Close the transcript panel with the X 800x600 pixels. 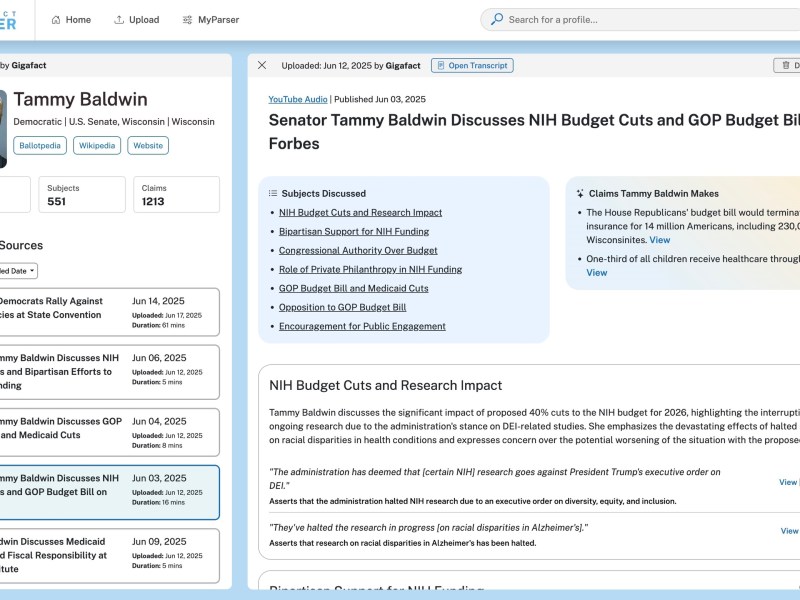pos(262,64)
